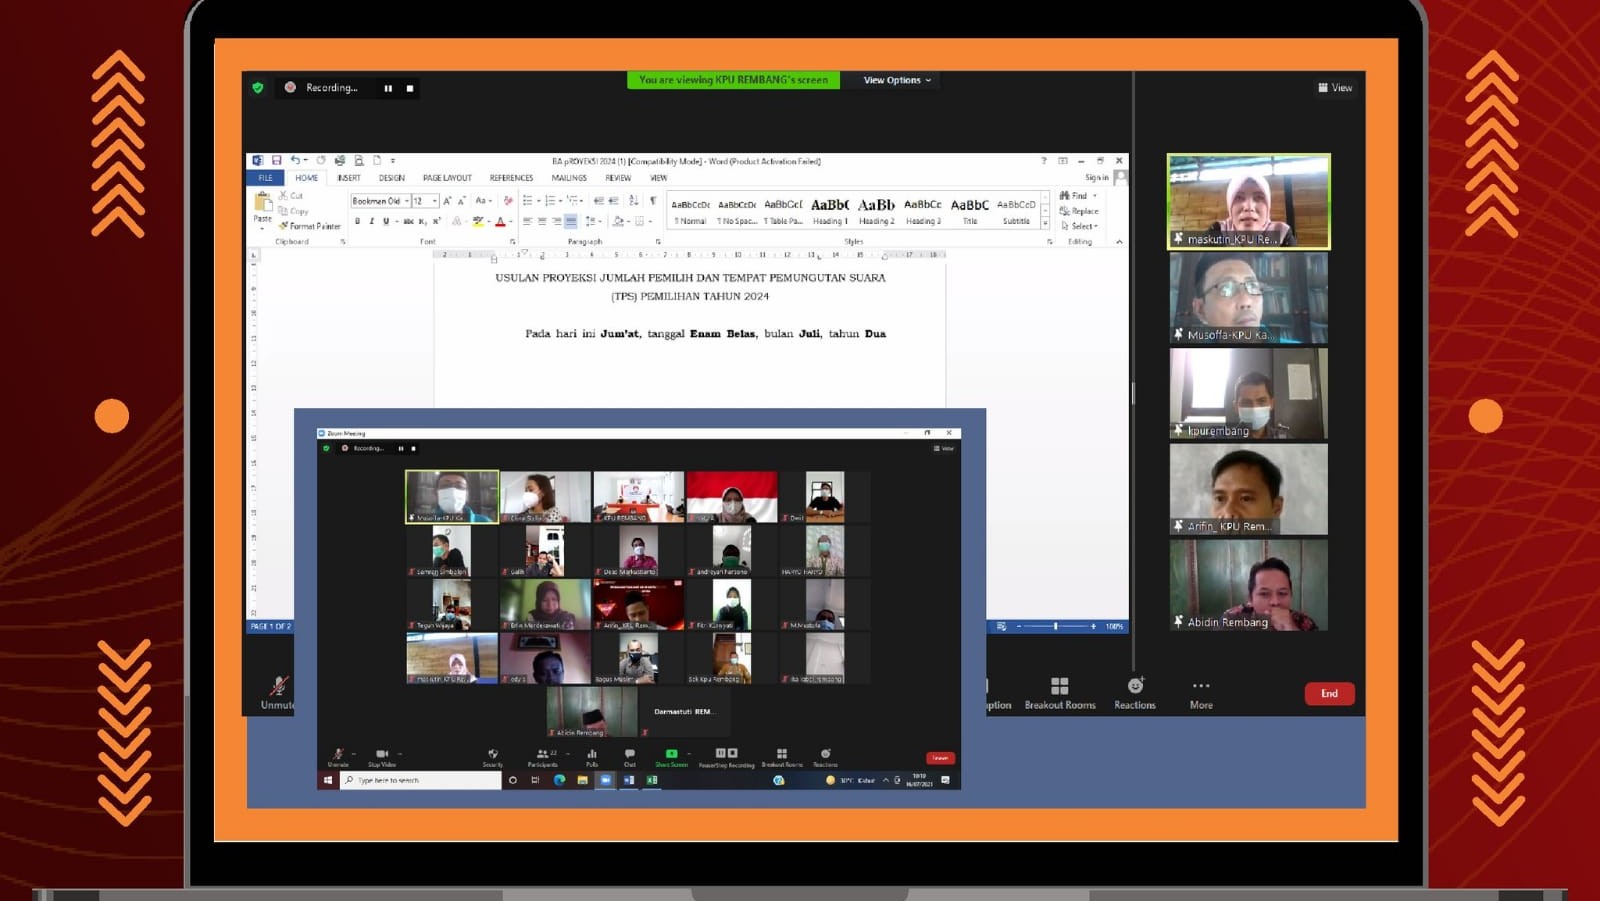
Task: Open Reactions in outer Zoom toolbar
Action: (1135, 693)
